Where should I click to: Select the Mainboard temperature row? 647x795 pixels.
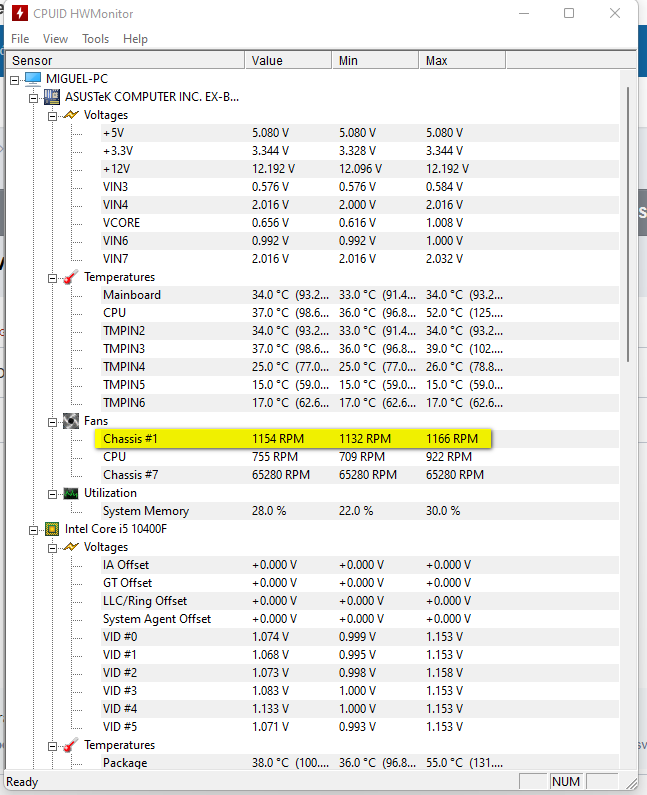tap(360, 295)
